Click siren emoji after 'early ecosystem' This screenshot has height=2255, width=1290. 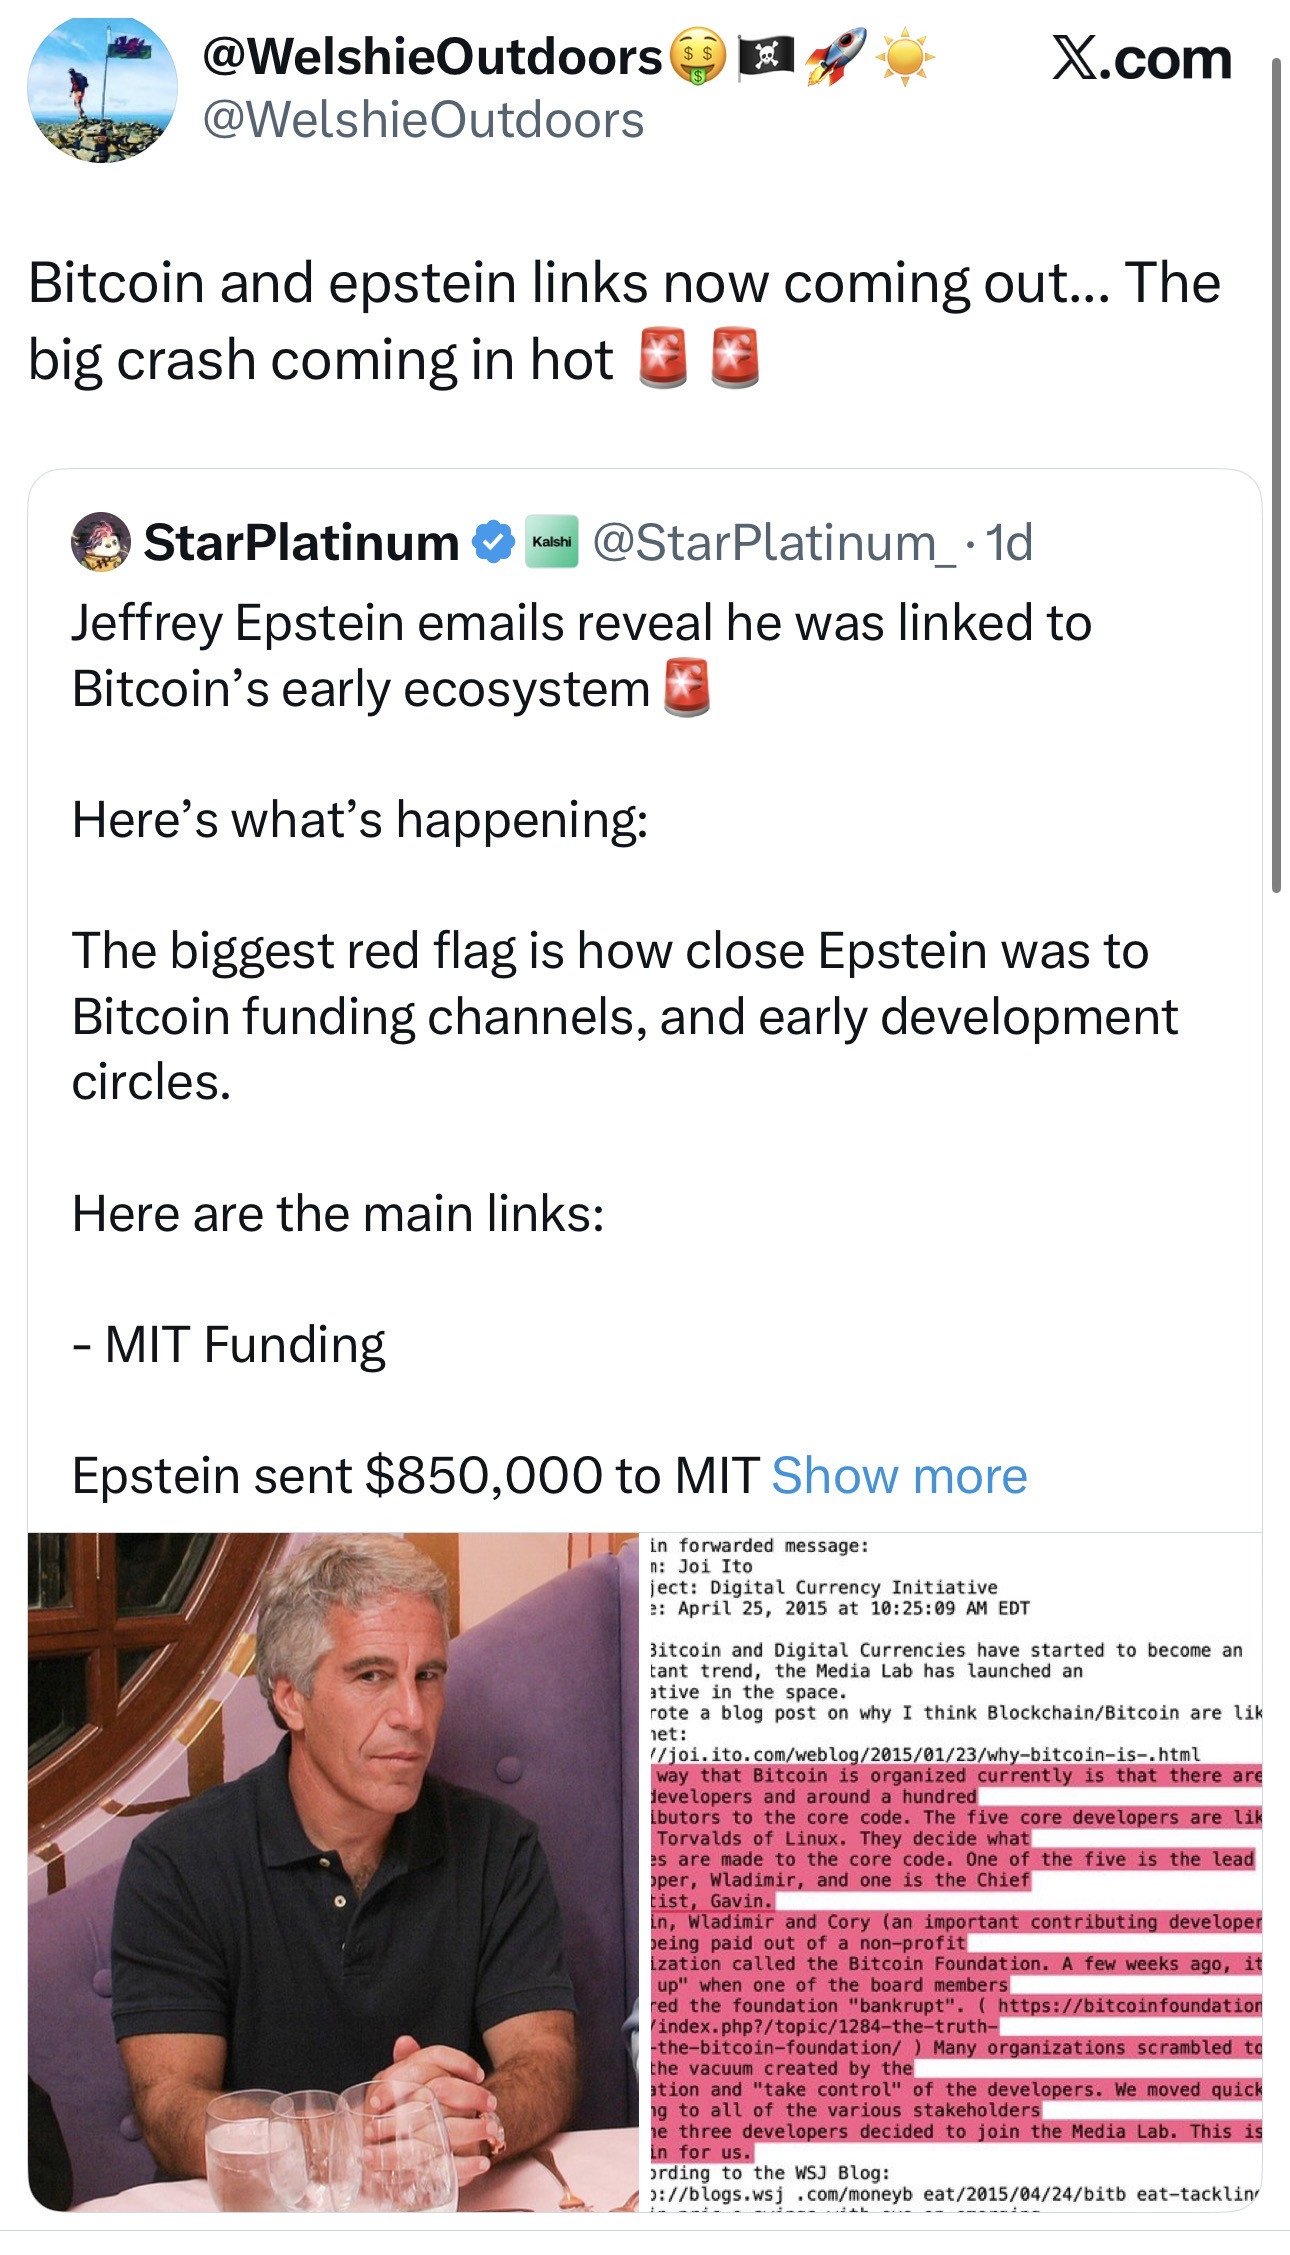(687, 688)
